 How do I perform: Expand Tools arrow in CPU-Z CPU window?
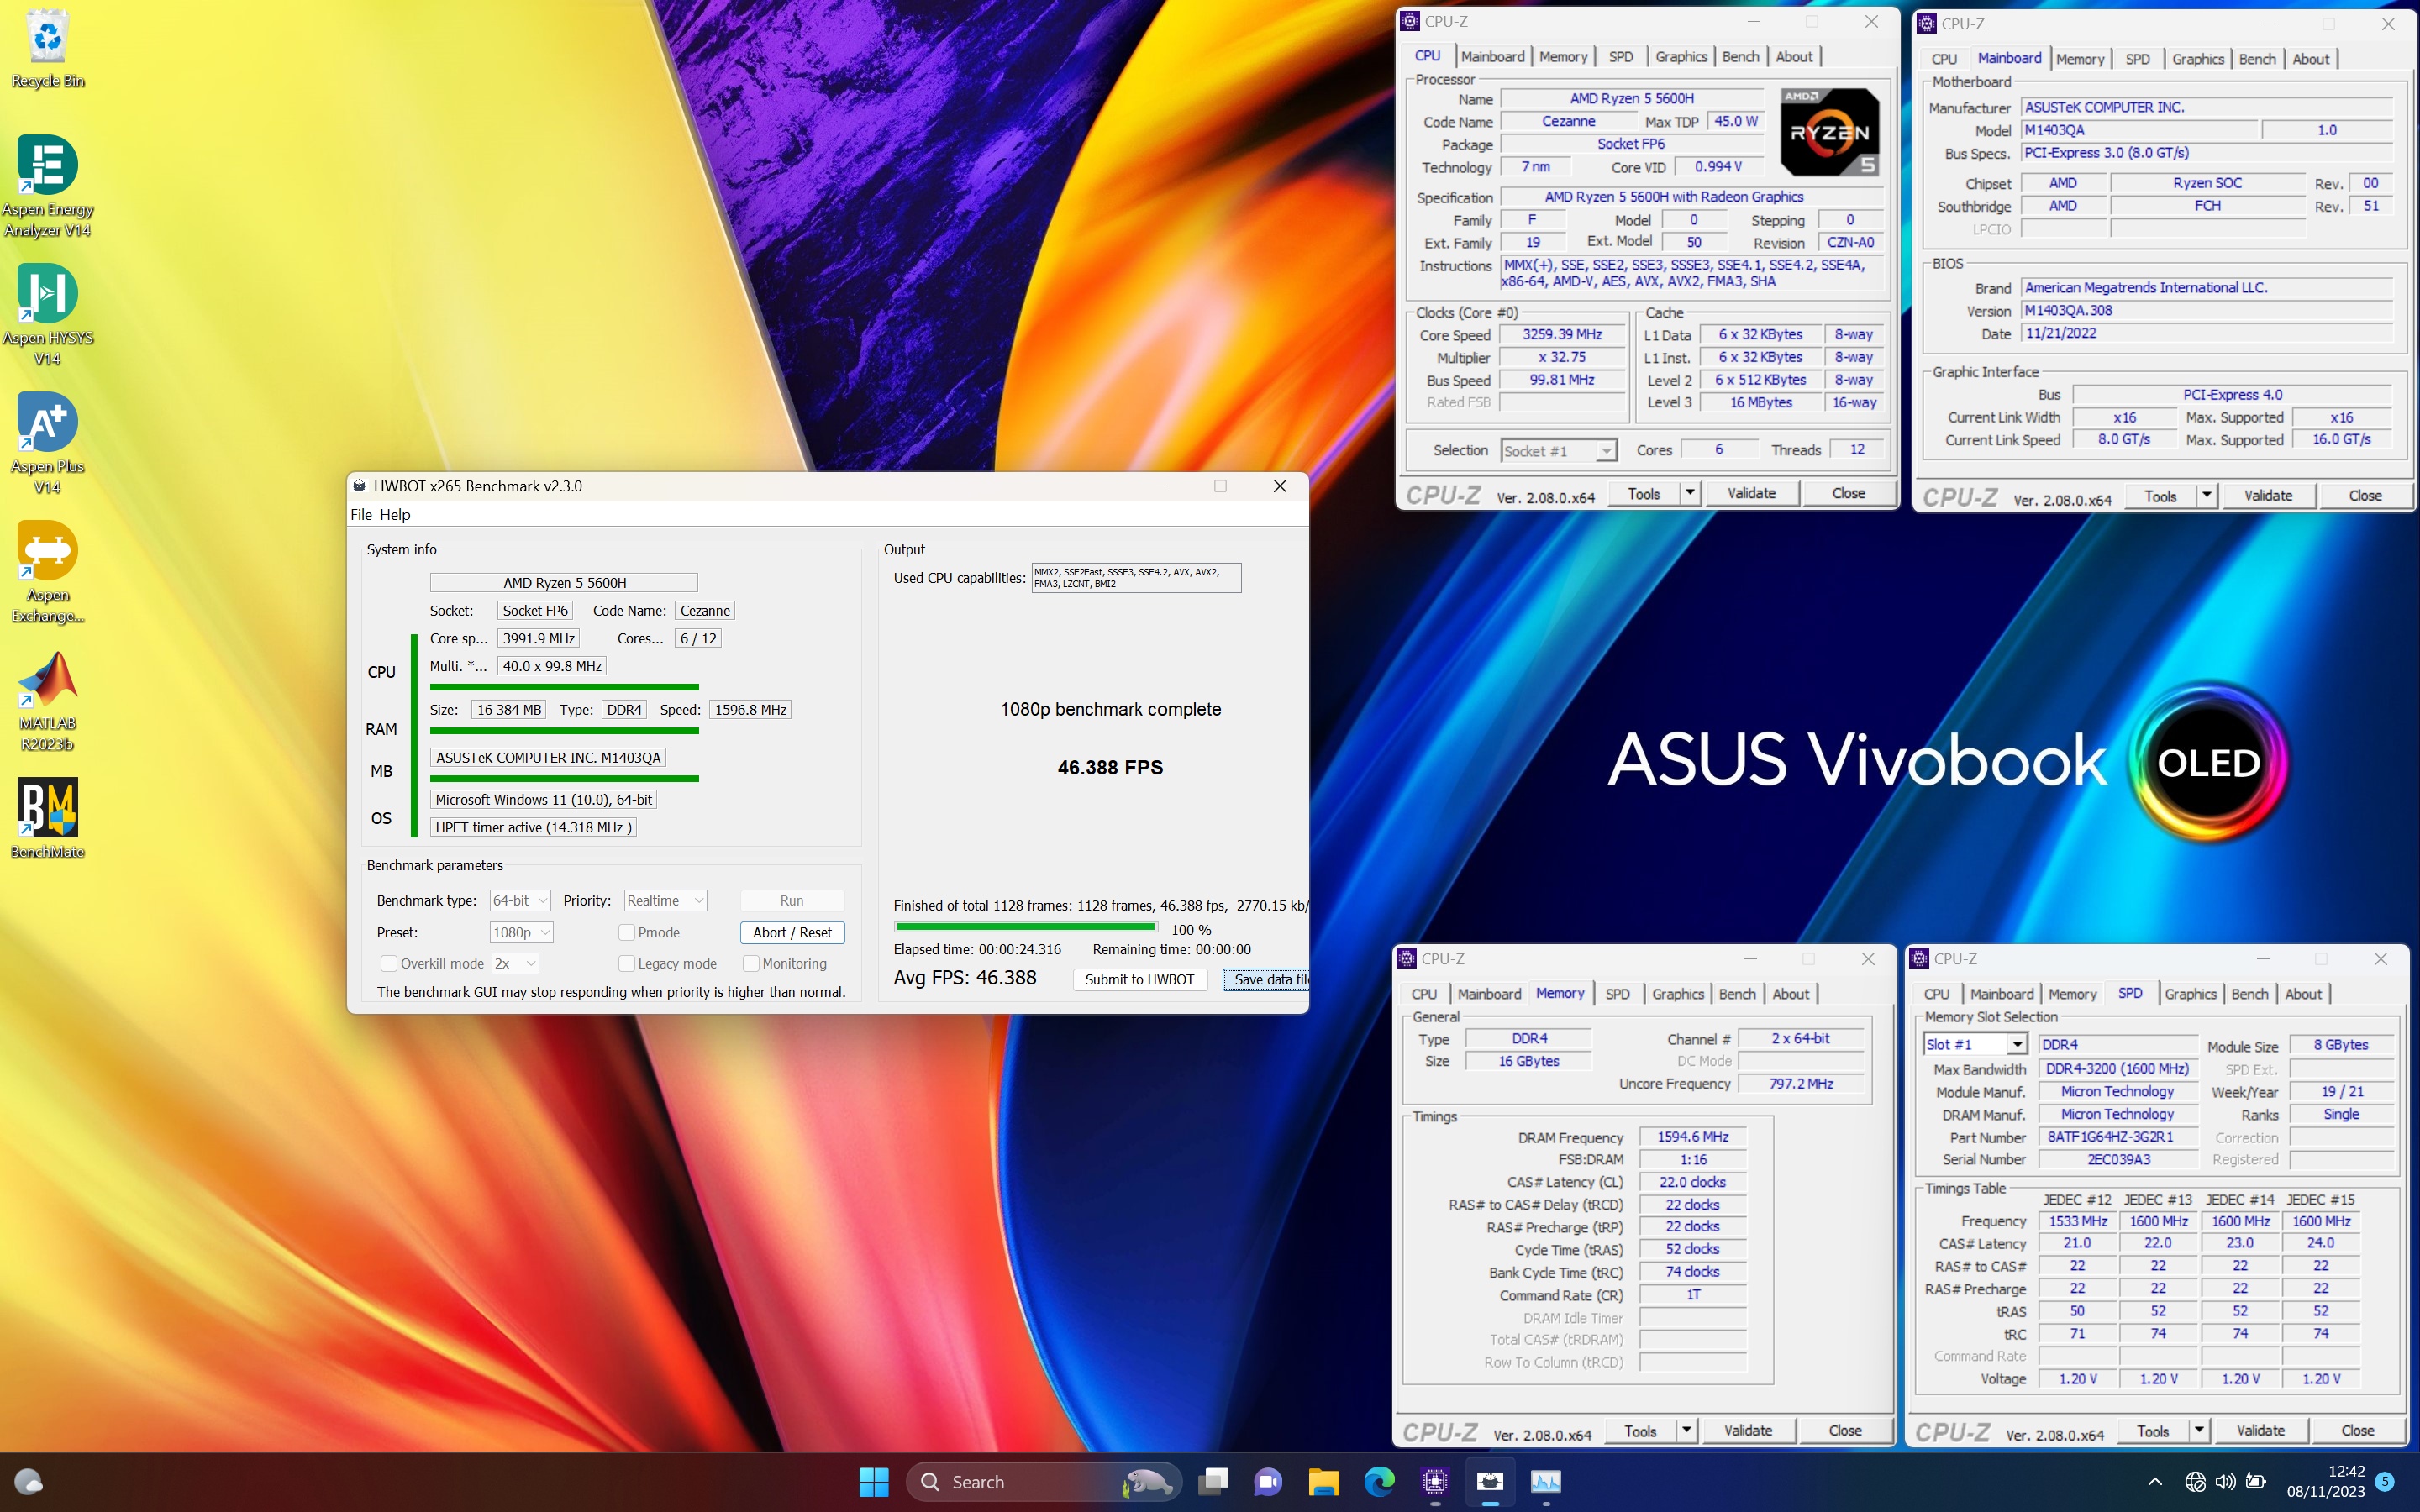[x=1690, y=493]
